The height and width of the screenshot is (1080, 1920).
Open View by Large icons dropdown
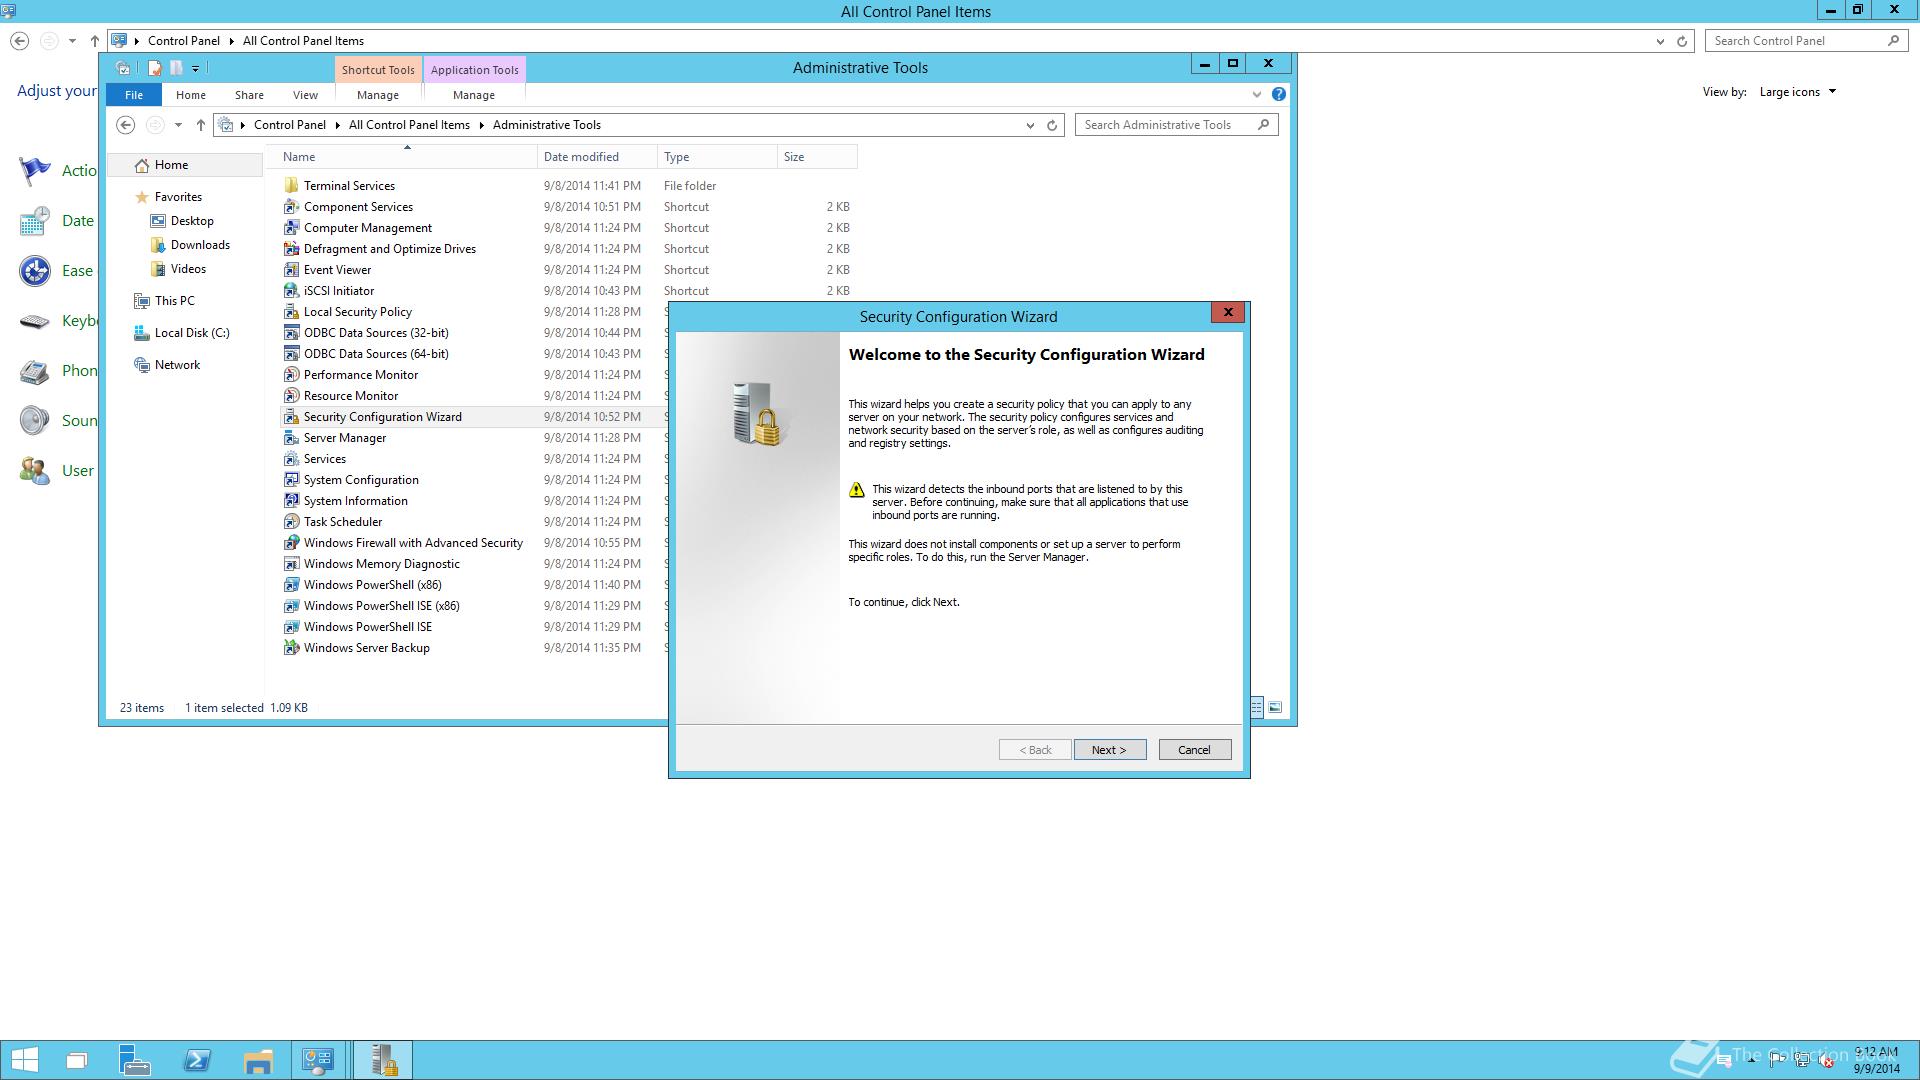[x=1798, y=92]
